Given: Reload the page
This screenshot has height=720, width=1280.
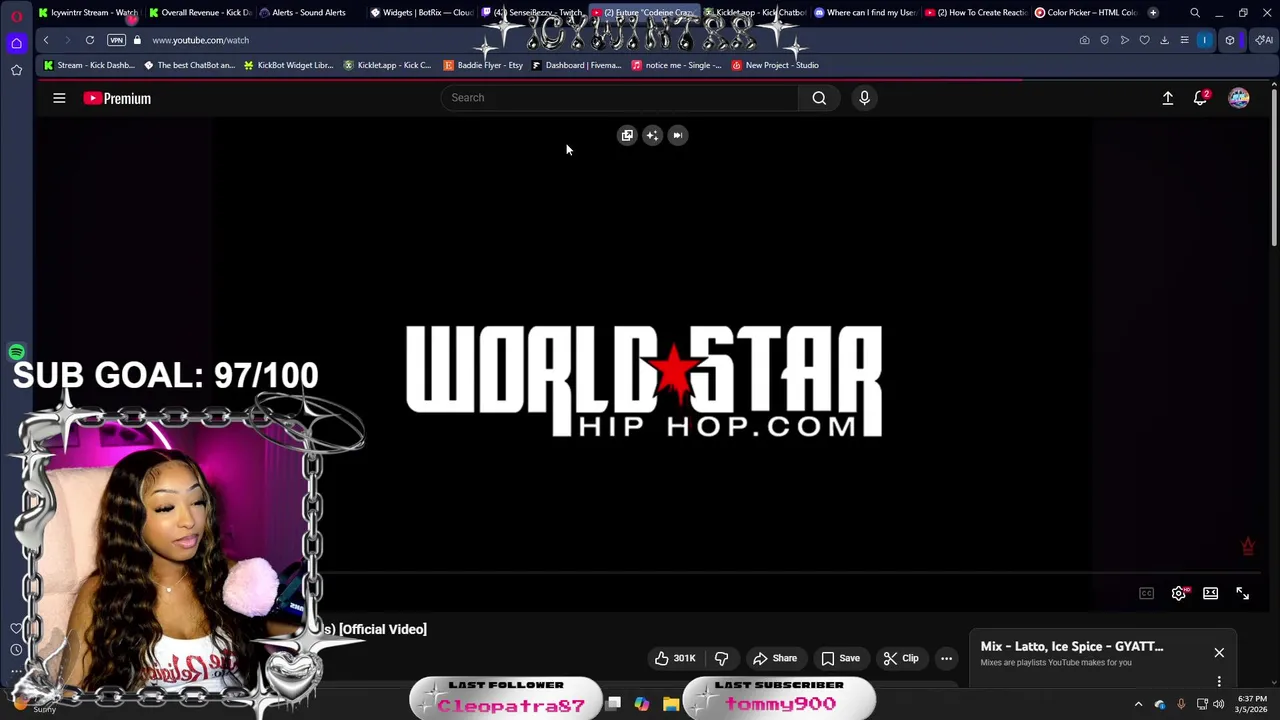Looking at the screenshot, I should tap(90, 40).
